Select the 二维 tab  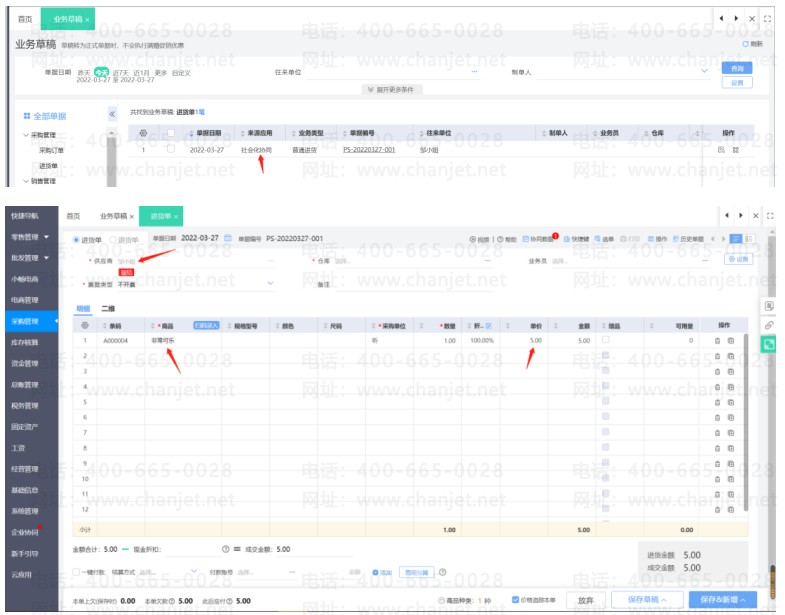point(108,309)
